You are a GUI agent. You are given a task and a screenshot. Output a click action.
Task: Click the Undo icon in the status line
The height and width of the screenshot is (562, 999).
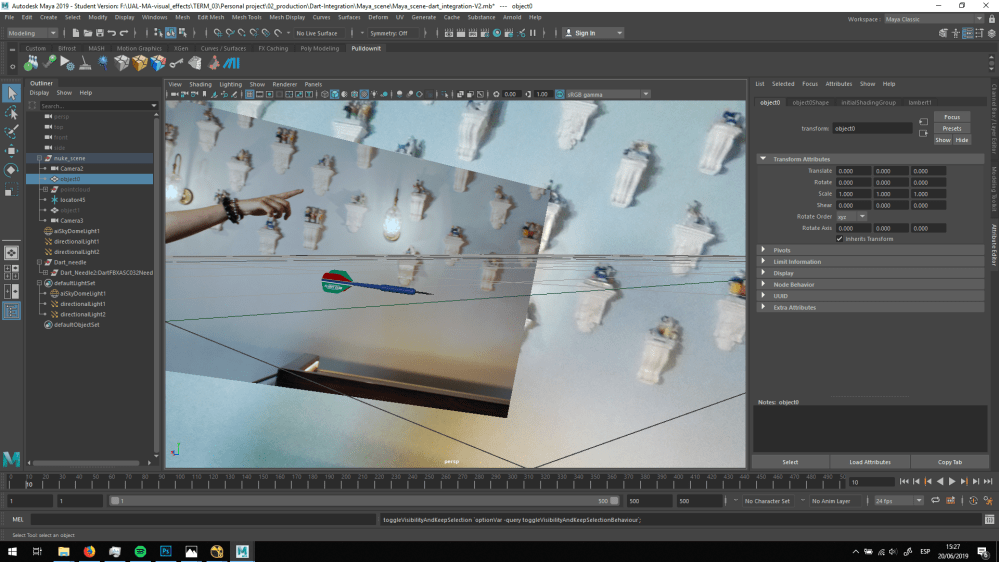click(111, 33)
